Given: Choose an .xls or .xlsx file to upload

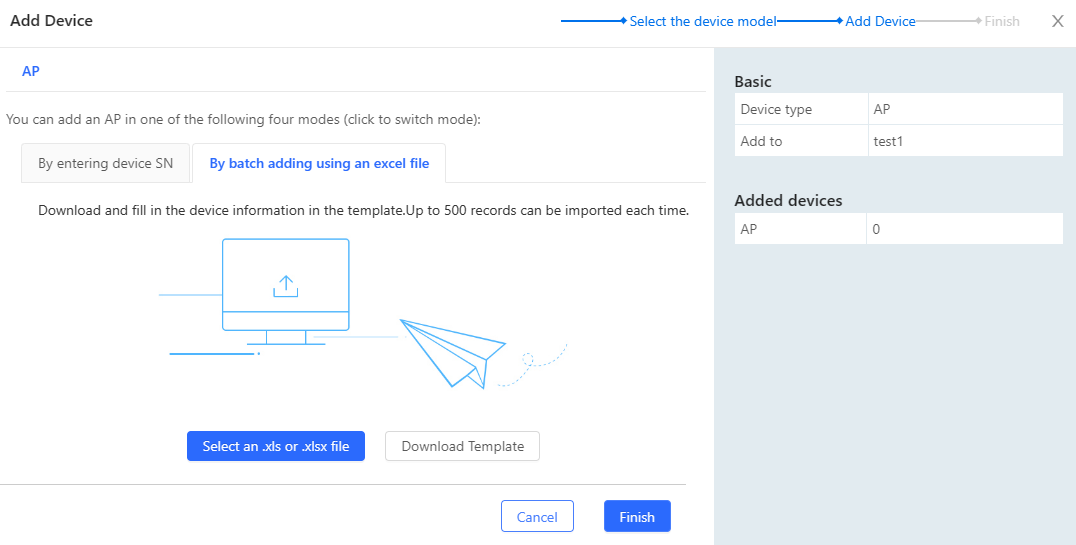Looking at the screenshot, I should (x=276, y=446).
